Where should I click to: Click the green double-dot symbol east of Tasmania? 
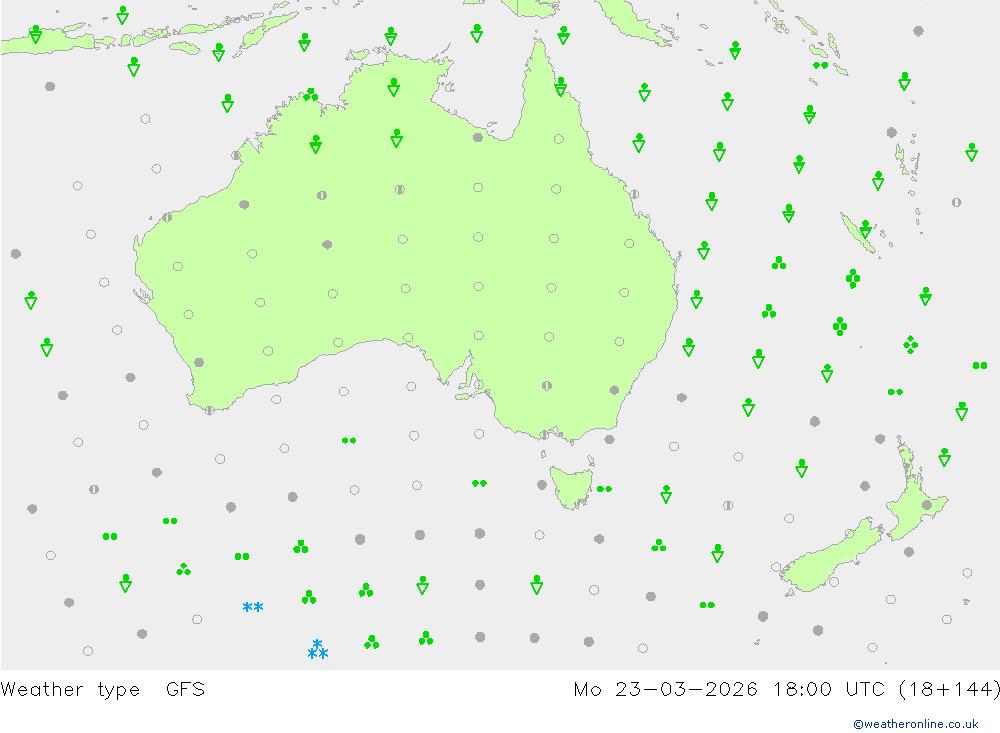pos(604,489)
